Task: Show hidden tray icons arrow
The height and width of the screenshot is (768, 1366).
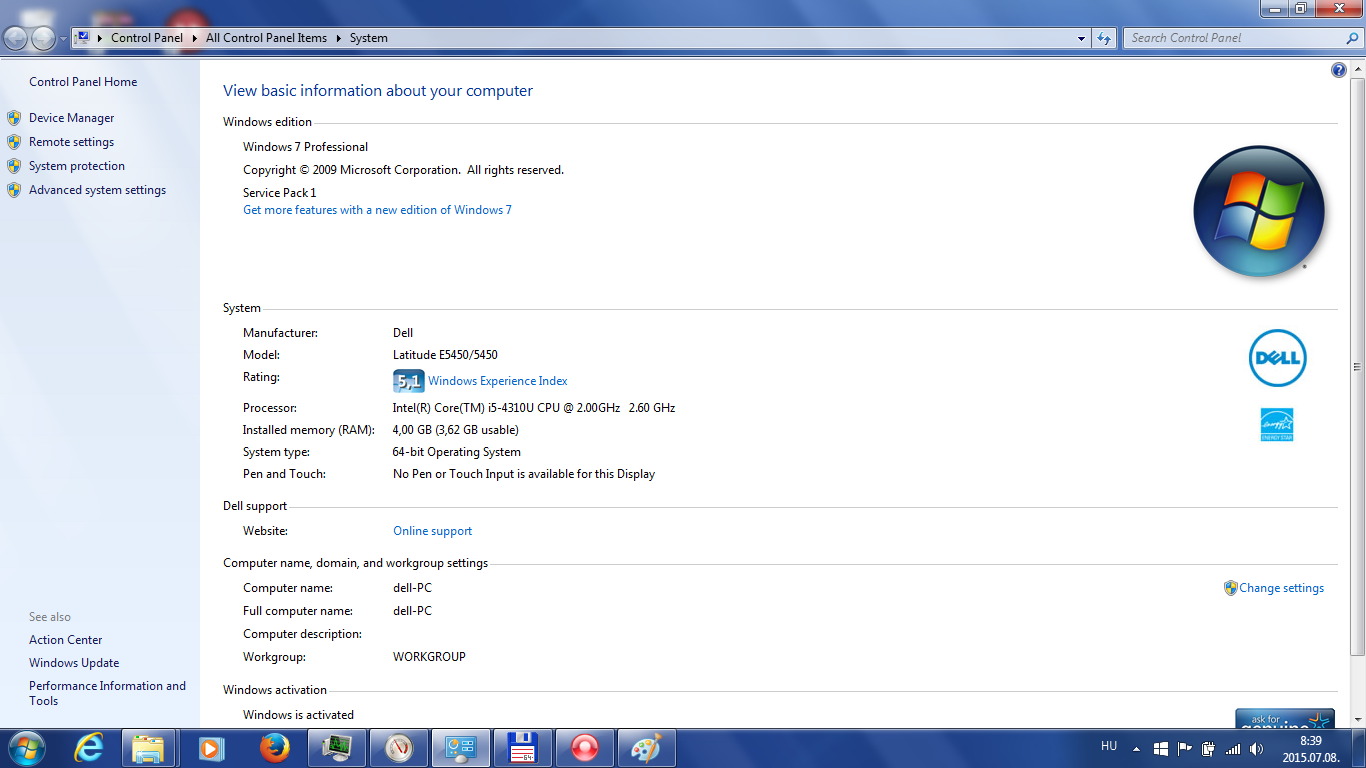Action: click(1136, 748)
